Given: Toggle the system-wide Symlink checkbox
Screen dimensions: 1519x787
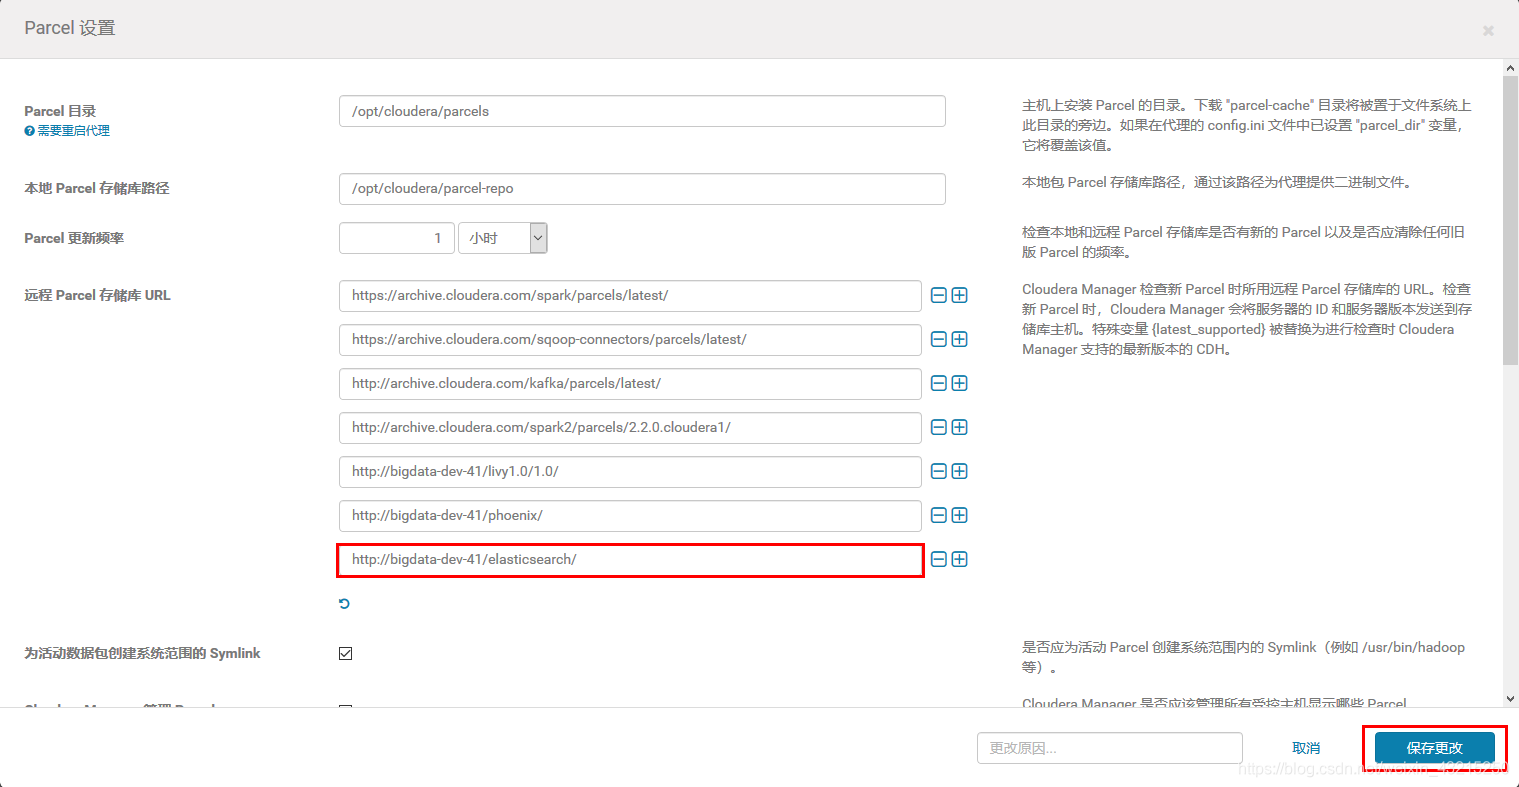Looking at the screenshot, I should tap(345, 653).
